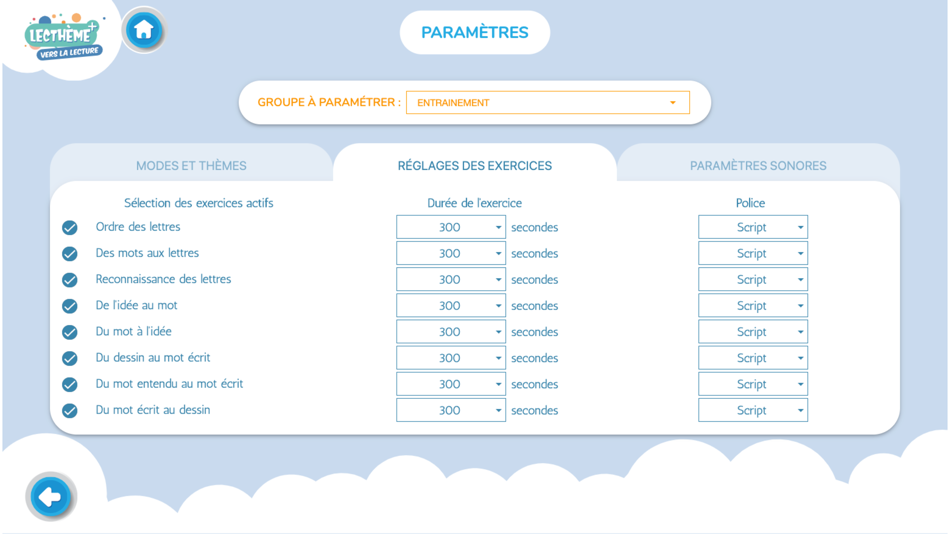Select Réglages des exercices tab
950x534 pixels.
click(x=474, y=165)
